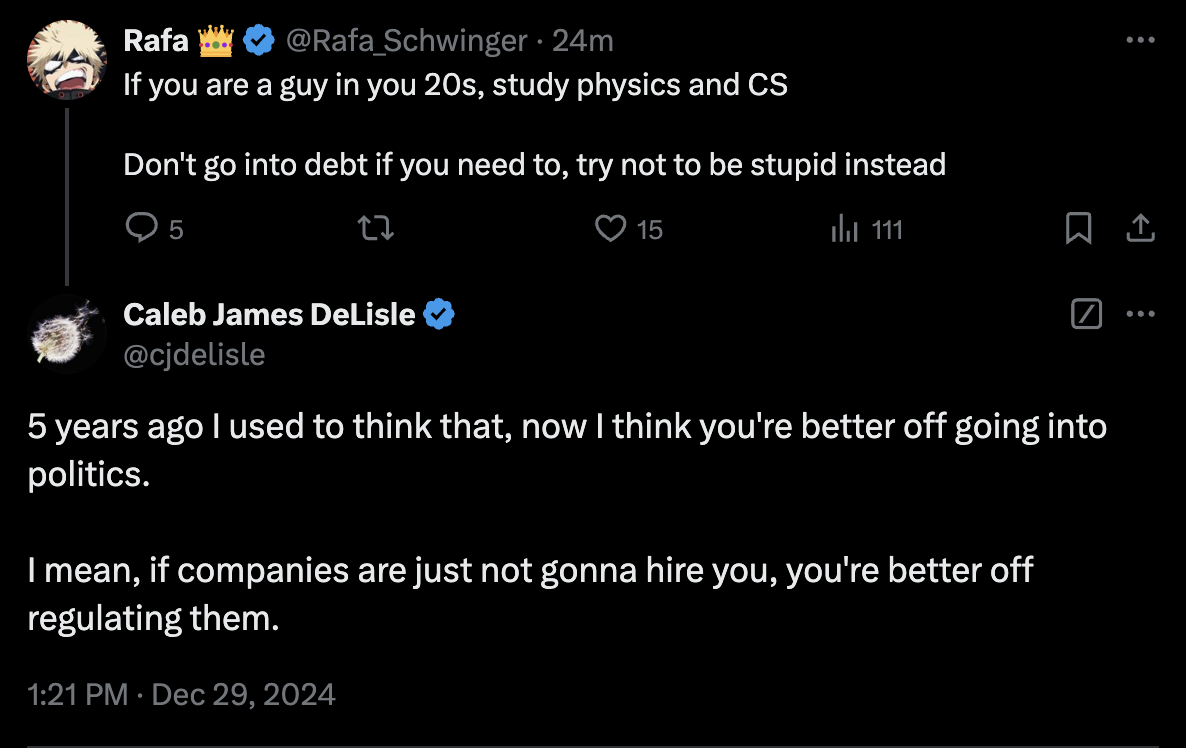The width and height of the screenshot is (1186, 748).
Task: Open Caleb's dandelion profile avatar
Action: tap(67, 334)
